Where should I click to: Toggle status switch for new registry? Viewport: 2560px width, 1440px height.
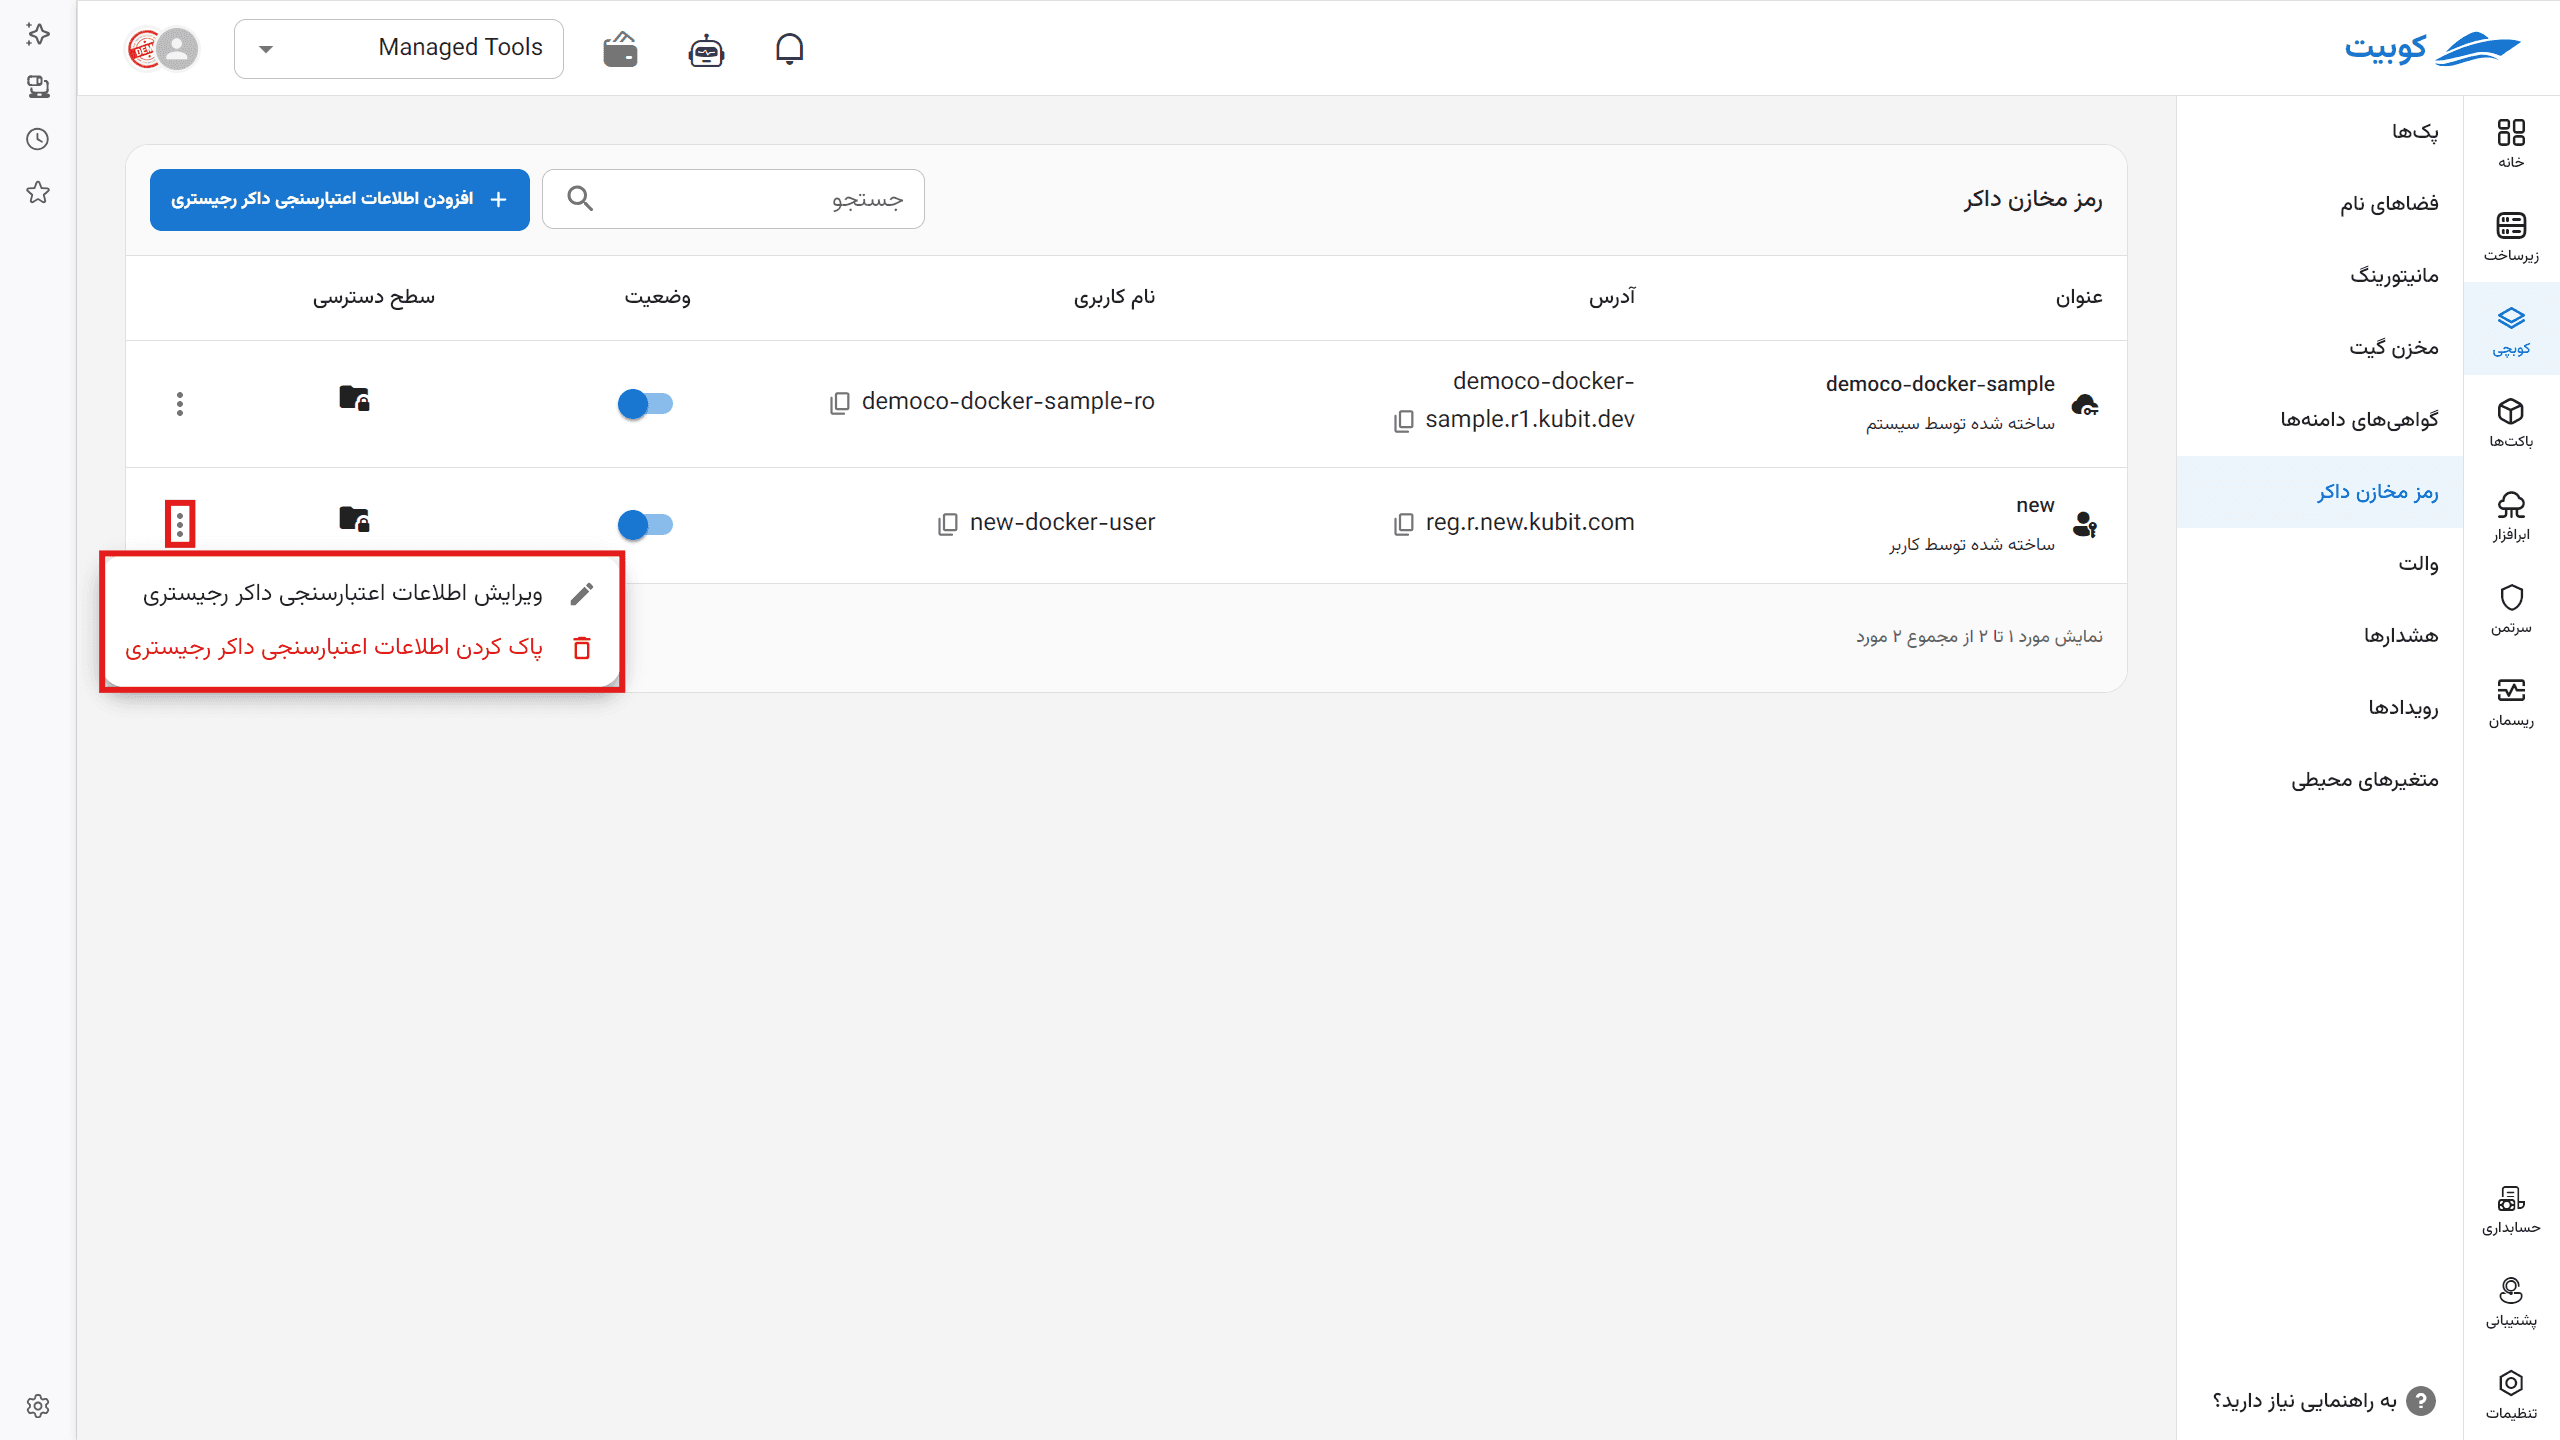645,524
